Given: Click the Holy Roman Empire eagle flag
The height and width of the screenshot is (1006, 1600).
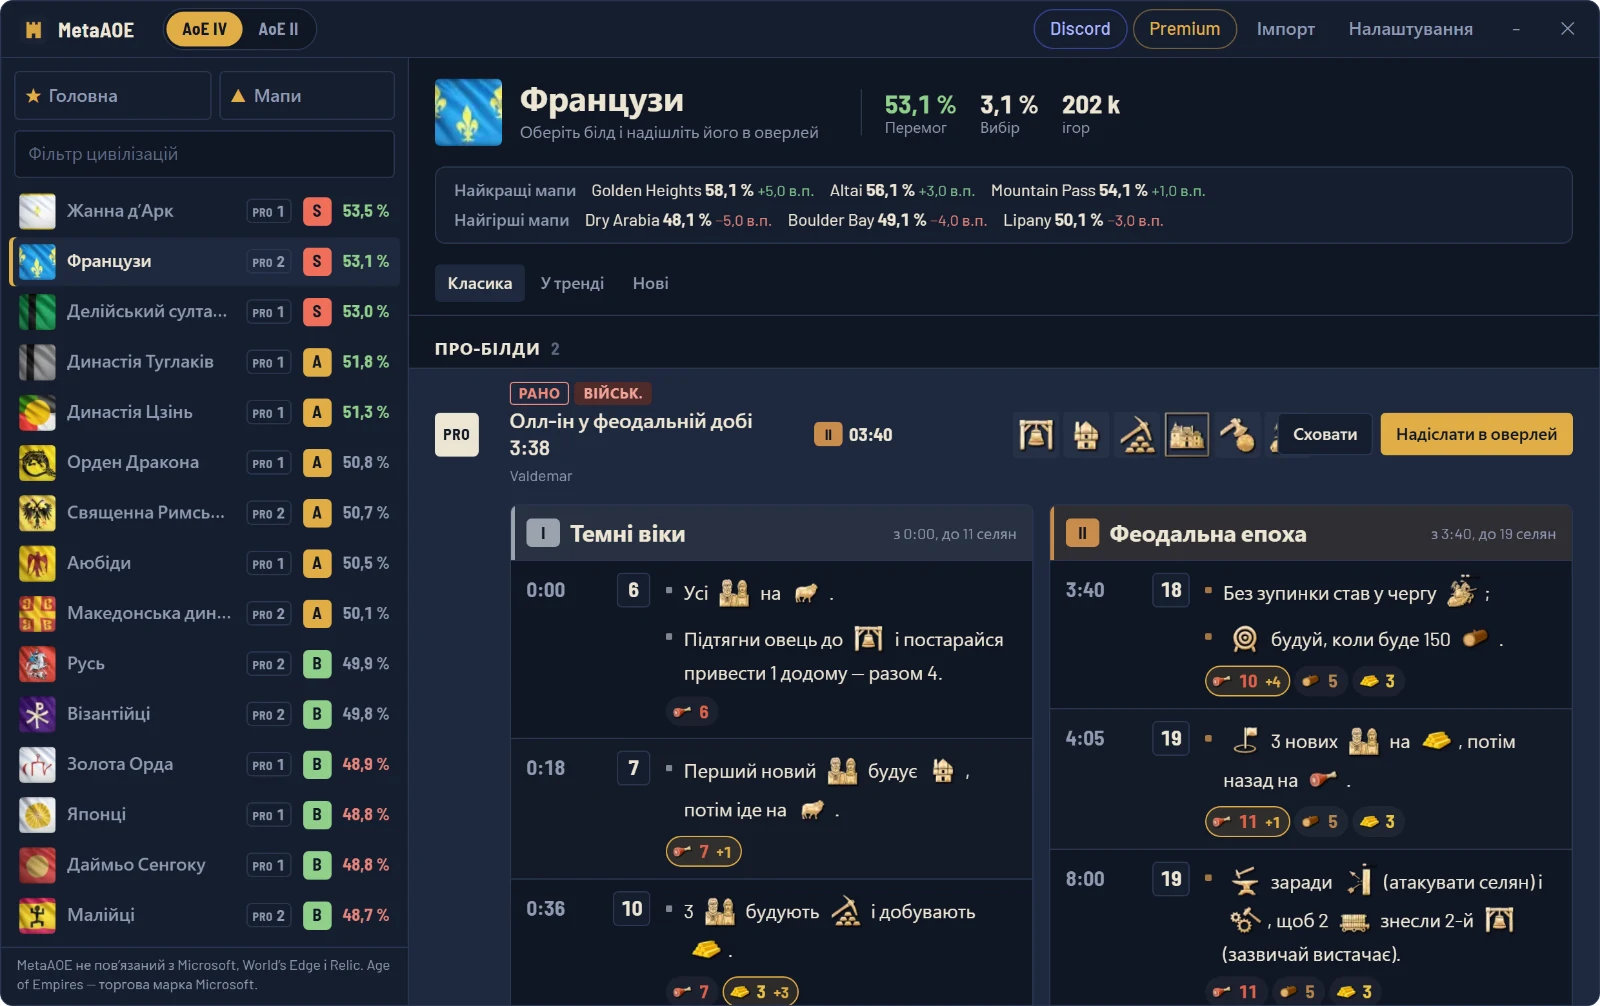Looking at the screenshot, I should coord(37,513).
